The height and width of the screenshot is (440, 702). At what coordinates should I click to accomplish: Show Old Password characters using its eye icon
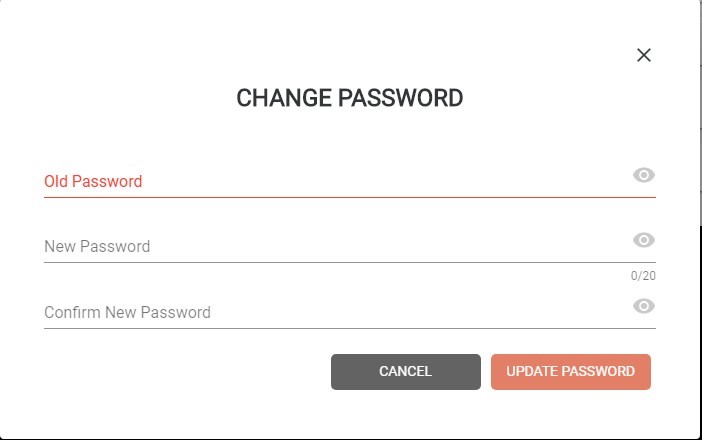click(x=644, y=175)
